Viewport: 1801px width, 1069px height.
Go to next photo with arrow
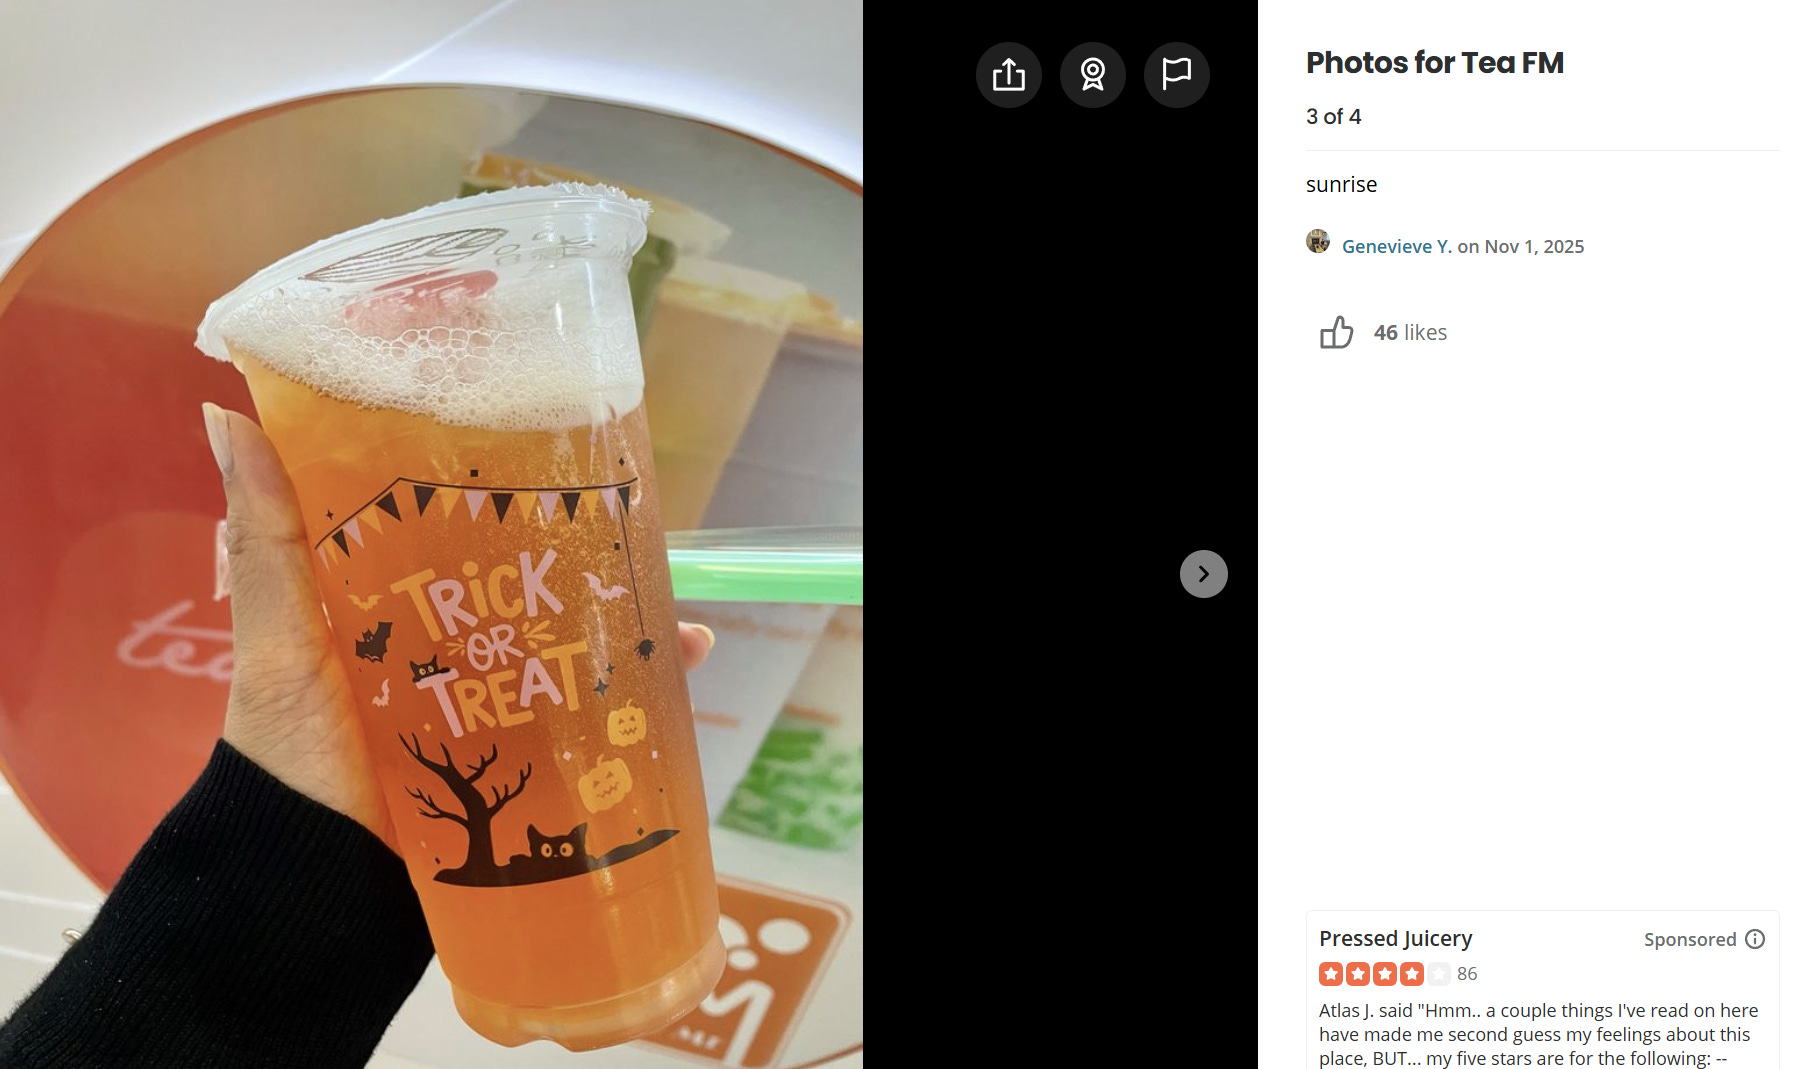coord(1204,574)
